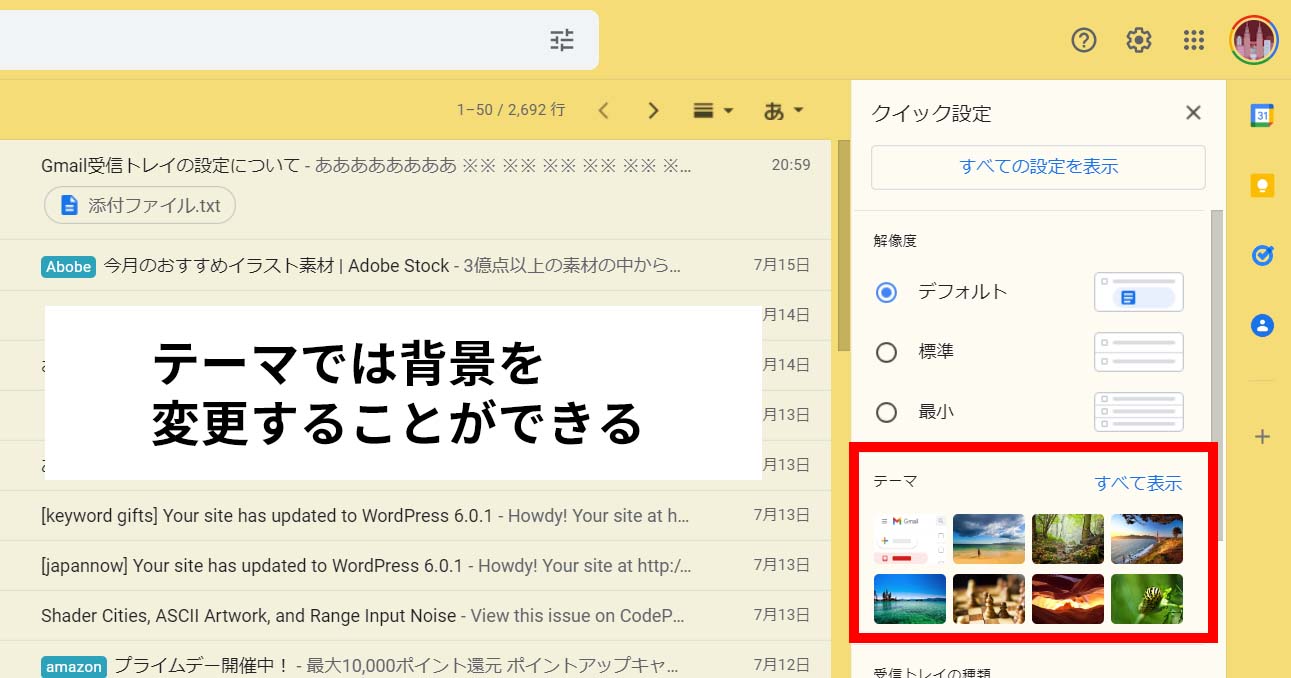The image size is (1291, 678).
Task: Click the 標準 density preview image
Action: [1139, 352]
